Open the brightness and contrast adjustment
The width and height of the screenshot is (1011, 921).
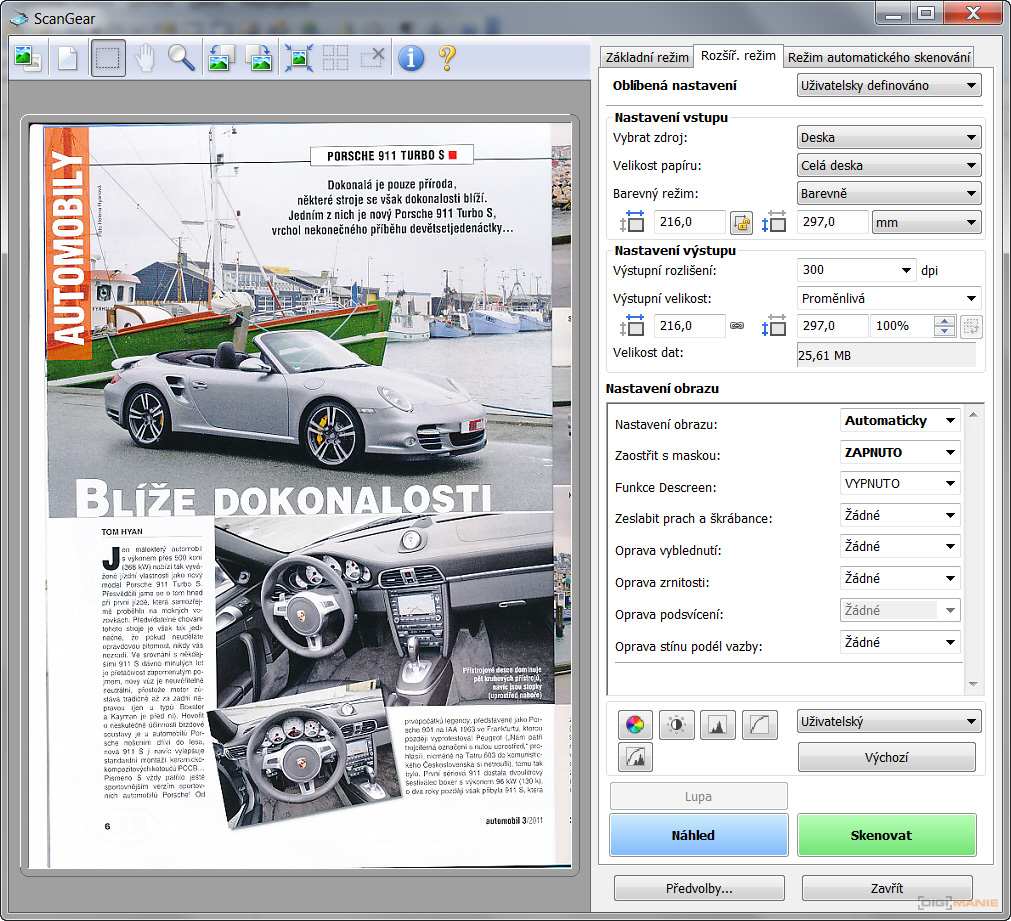tap(676, 724)
